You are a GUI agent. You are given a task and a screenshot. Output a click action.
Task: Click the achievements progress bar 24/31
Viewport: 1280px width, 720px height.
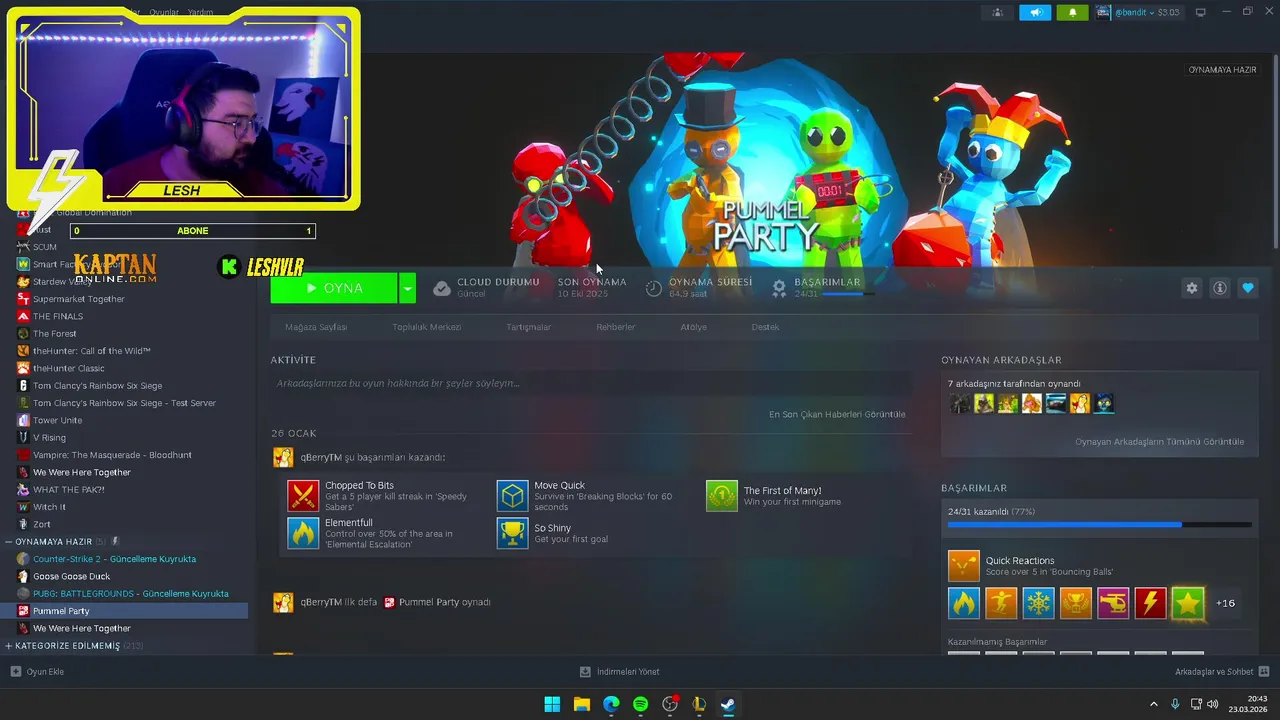click(x=1099, y=524)
